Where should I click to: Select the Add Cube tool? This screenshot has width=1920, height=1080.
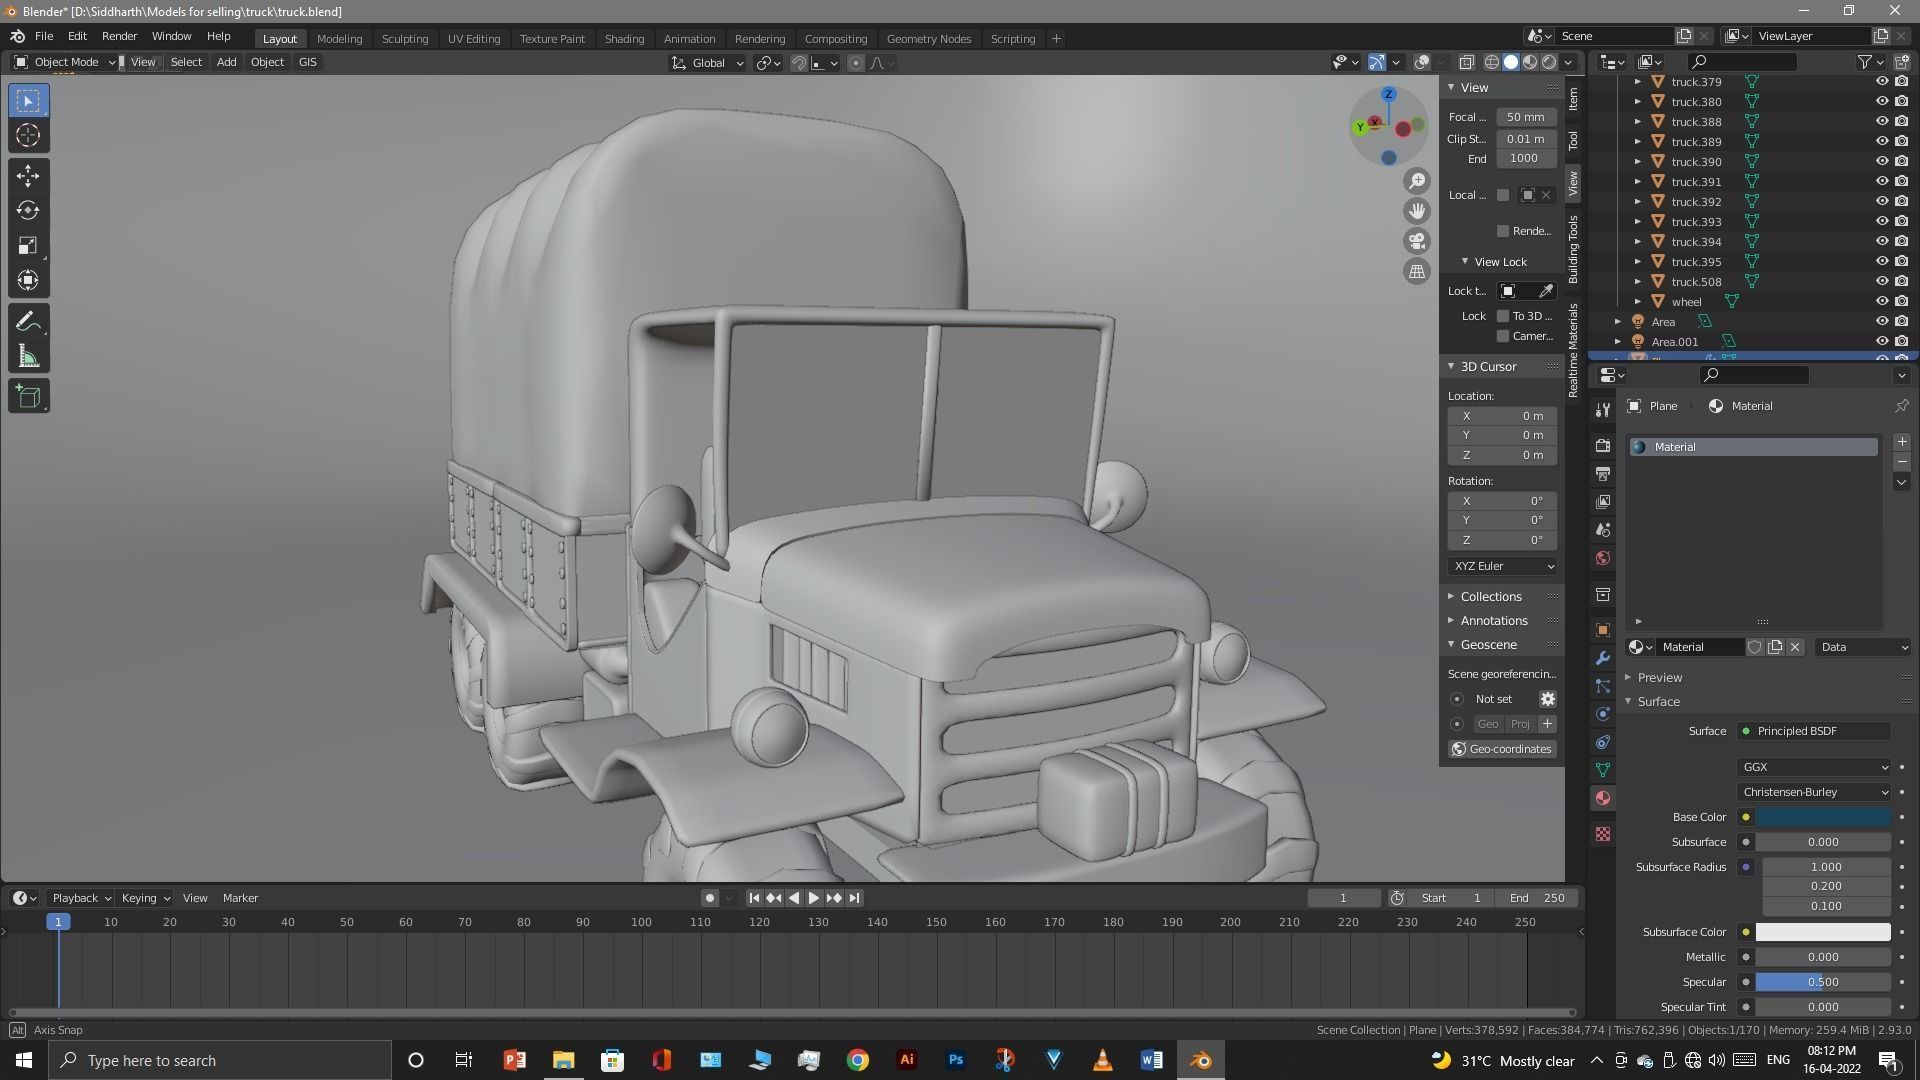point(28,396)
